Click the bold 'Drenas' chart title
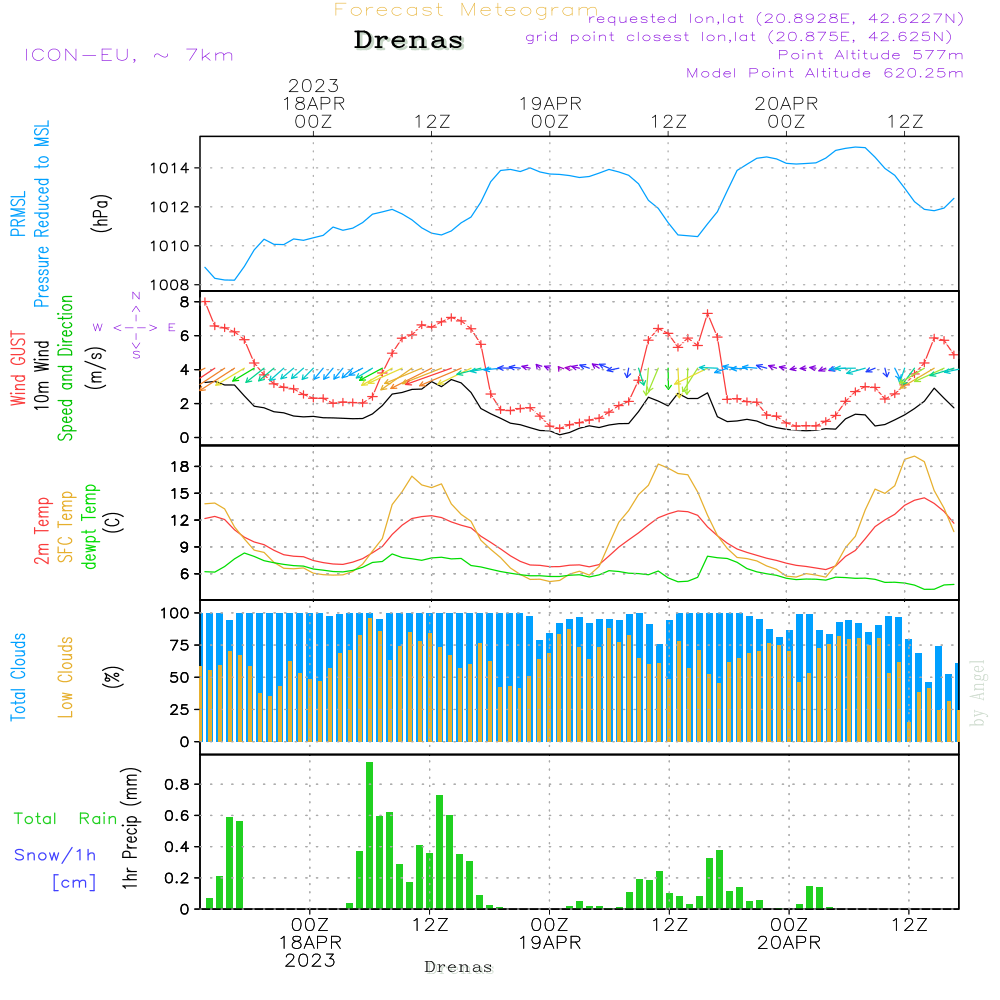This screenshot has width=1000, height=1000. [409, 40]
